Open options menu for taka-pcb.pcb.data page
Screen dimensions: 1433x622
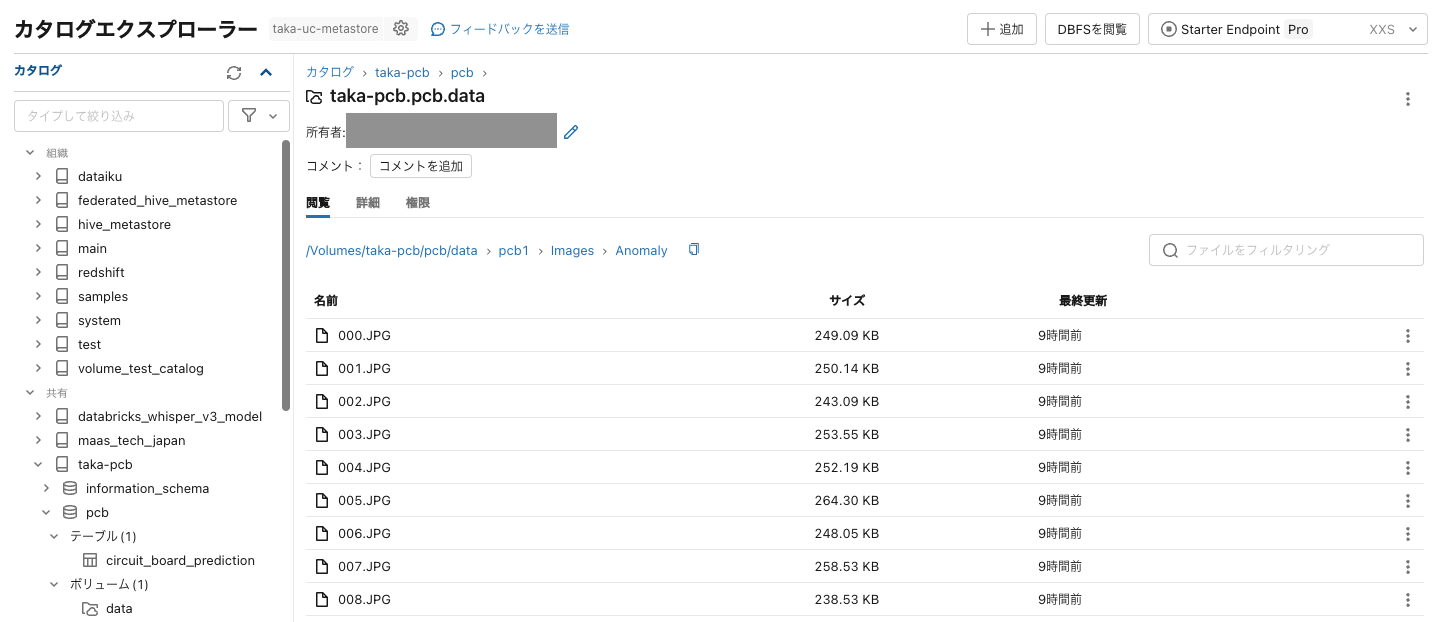tap(1407, 99)
